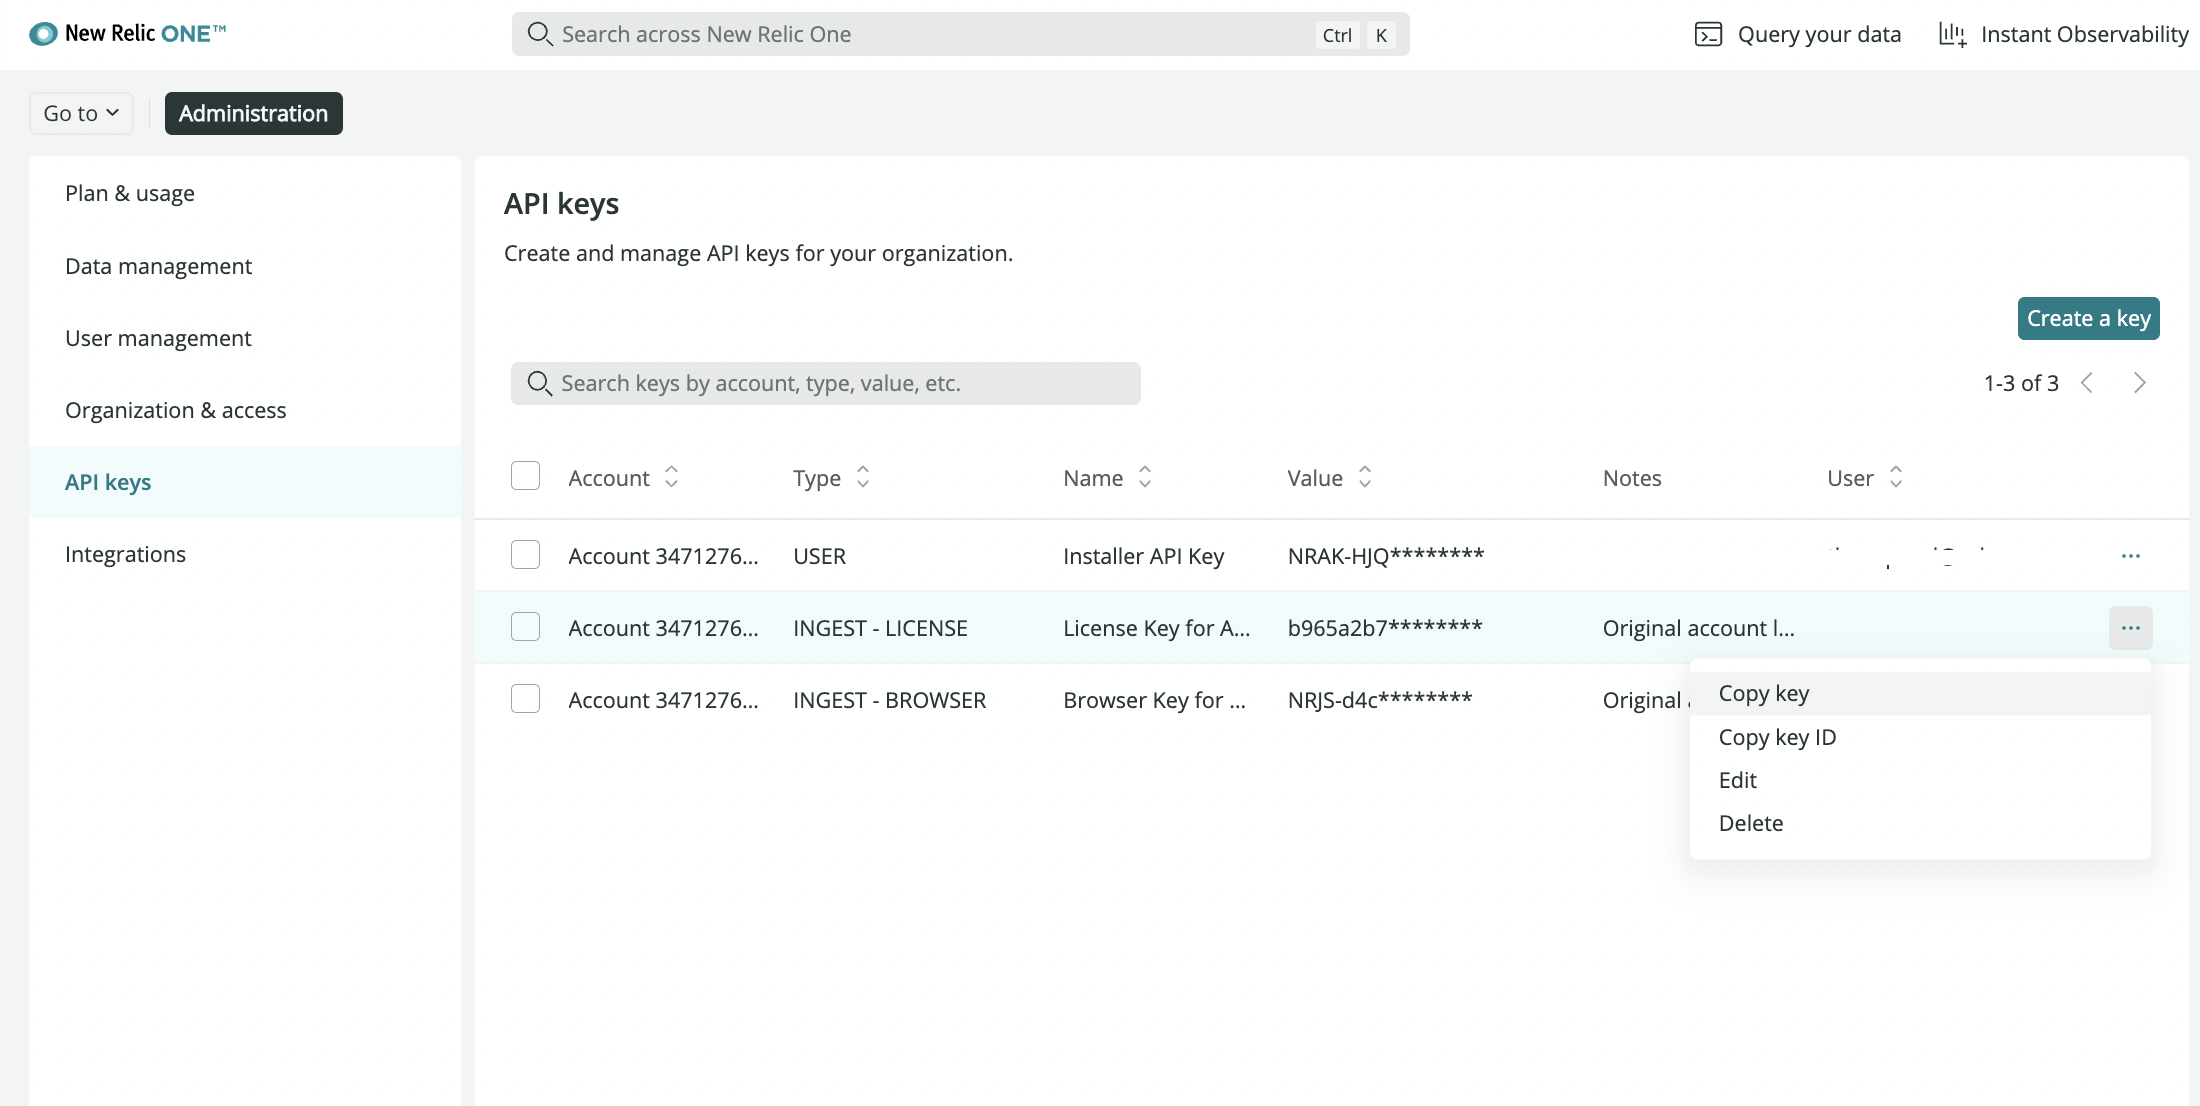Click the b965a2b7******** key value
The width and height of the screenshot is (2200, 1106).
1385,628
